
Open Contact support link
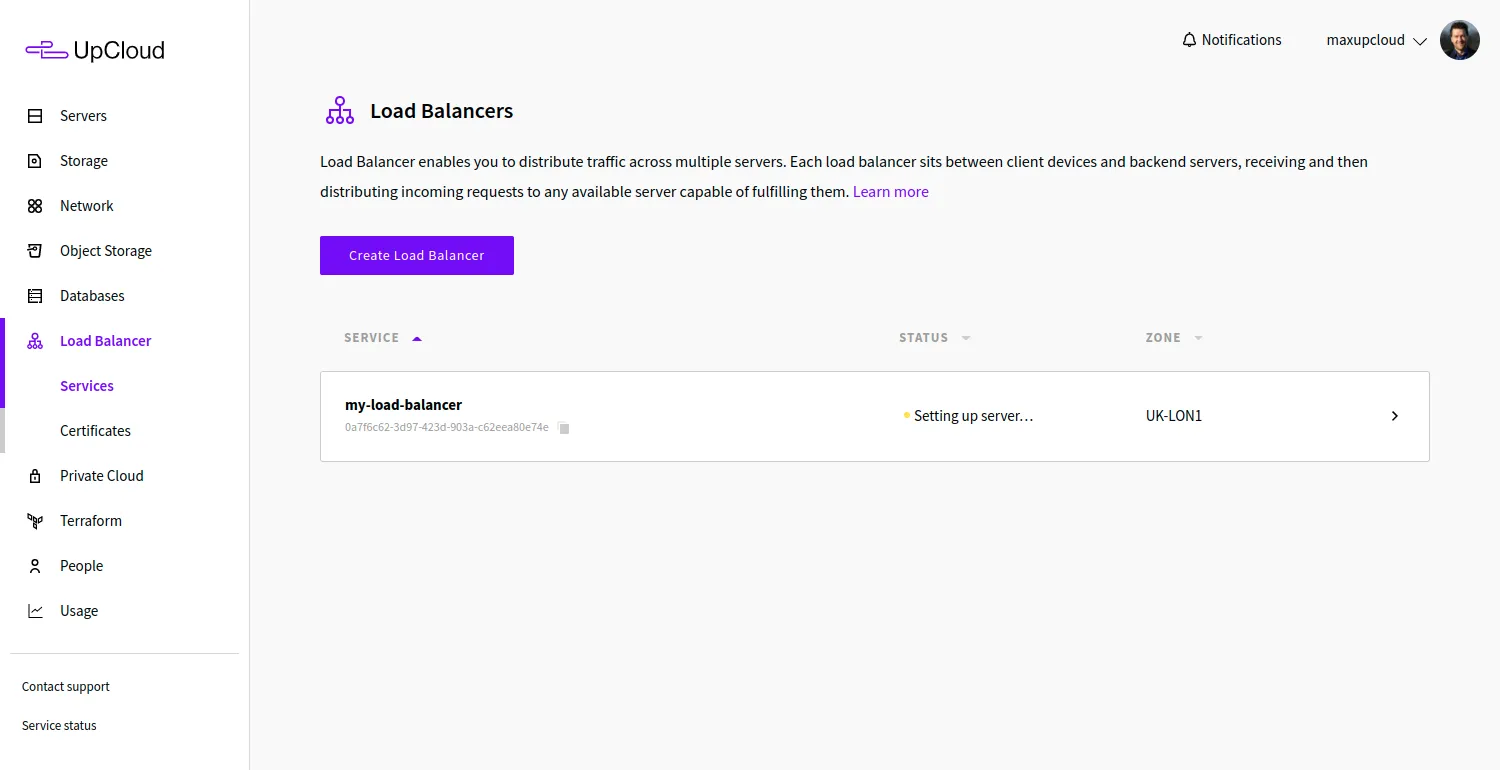[66, 687]
